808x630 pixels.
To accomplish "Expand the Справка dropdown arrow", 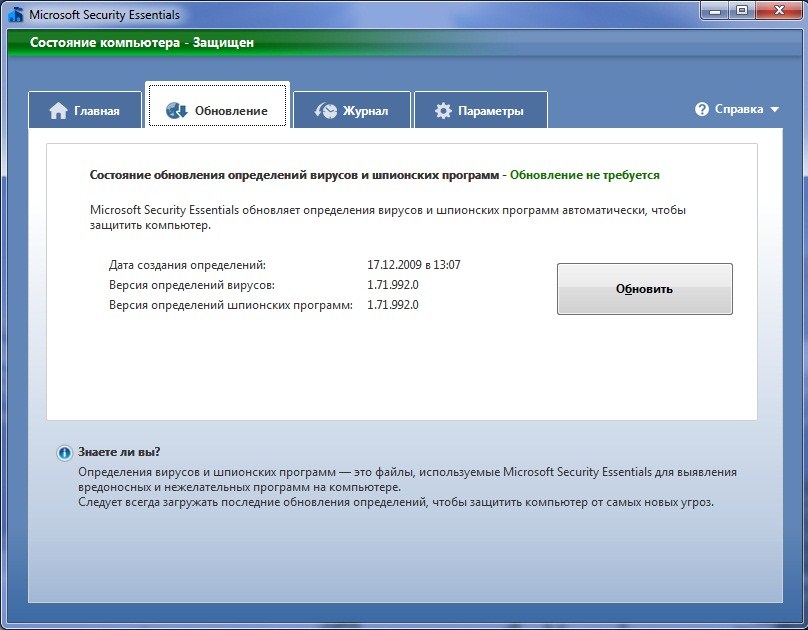I will tap(775, 110).
